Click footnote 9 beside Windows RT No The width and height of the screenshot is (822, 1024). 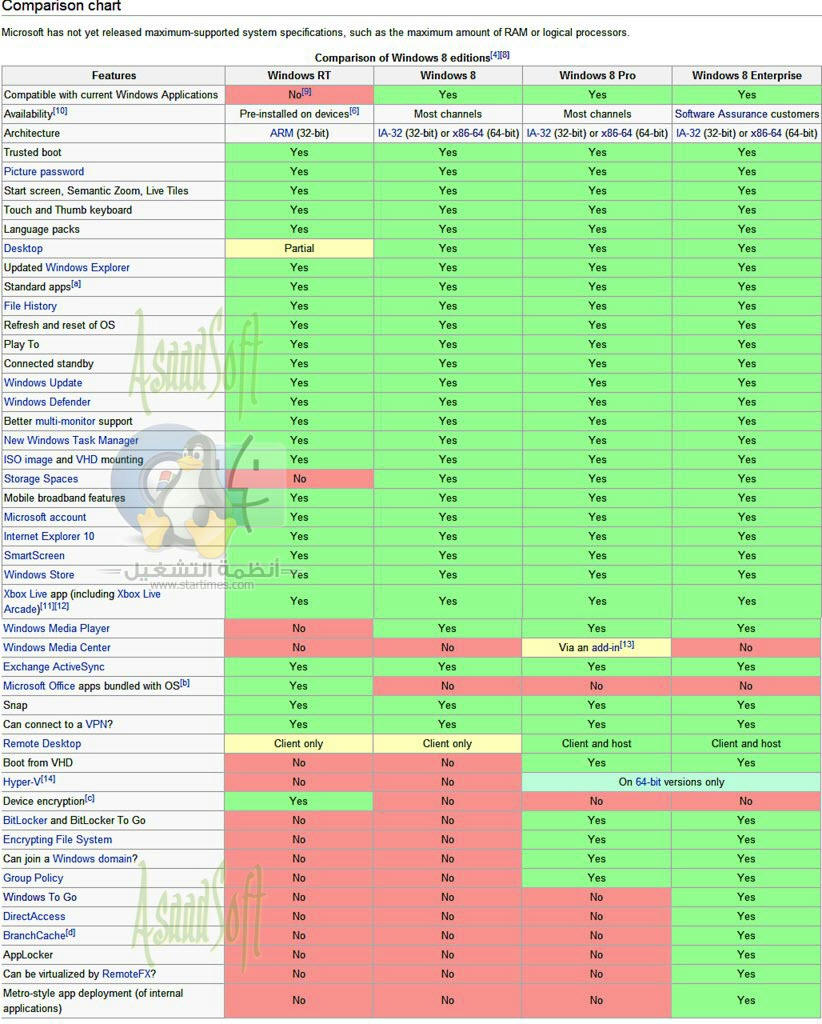[x=306, y=93]
